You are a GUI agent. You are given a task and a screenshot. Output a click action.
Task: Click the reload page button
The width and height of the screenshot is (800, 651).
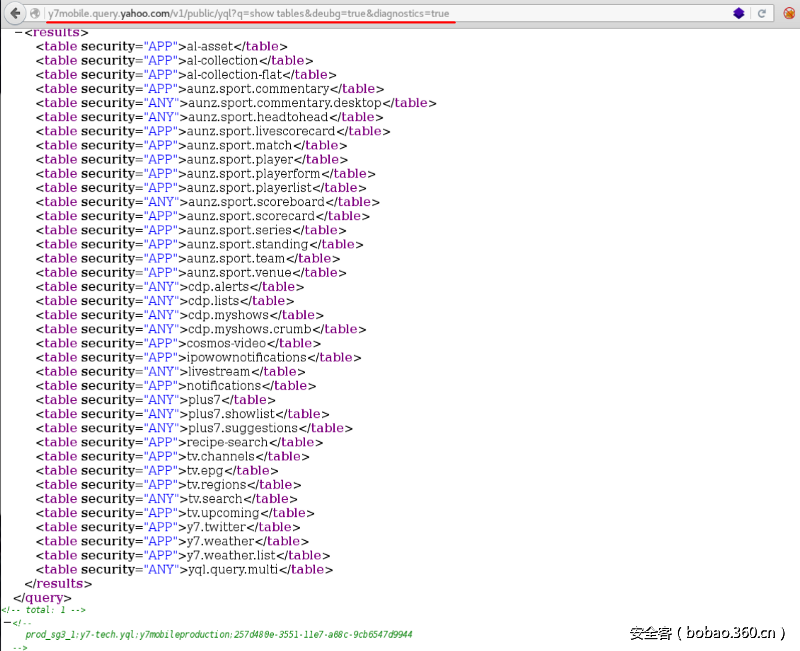(762, 13)
